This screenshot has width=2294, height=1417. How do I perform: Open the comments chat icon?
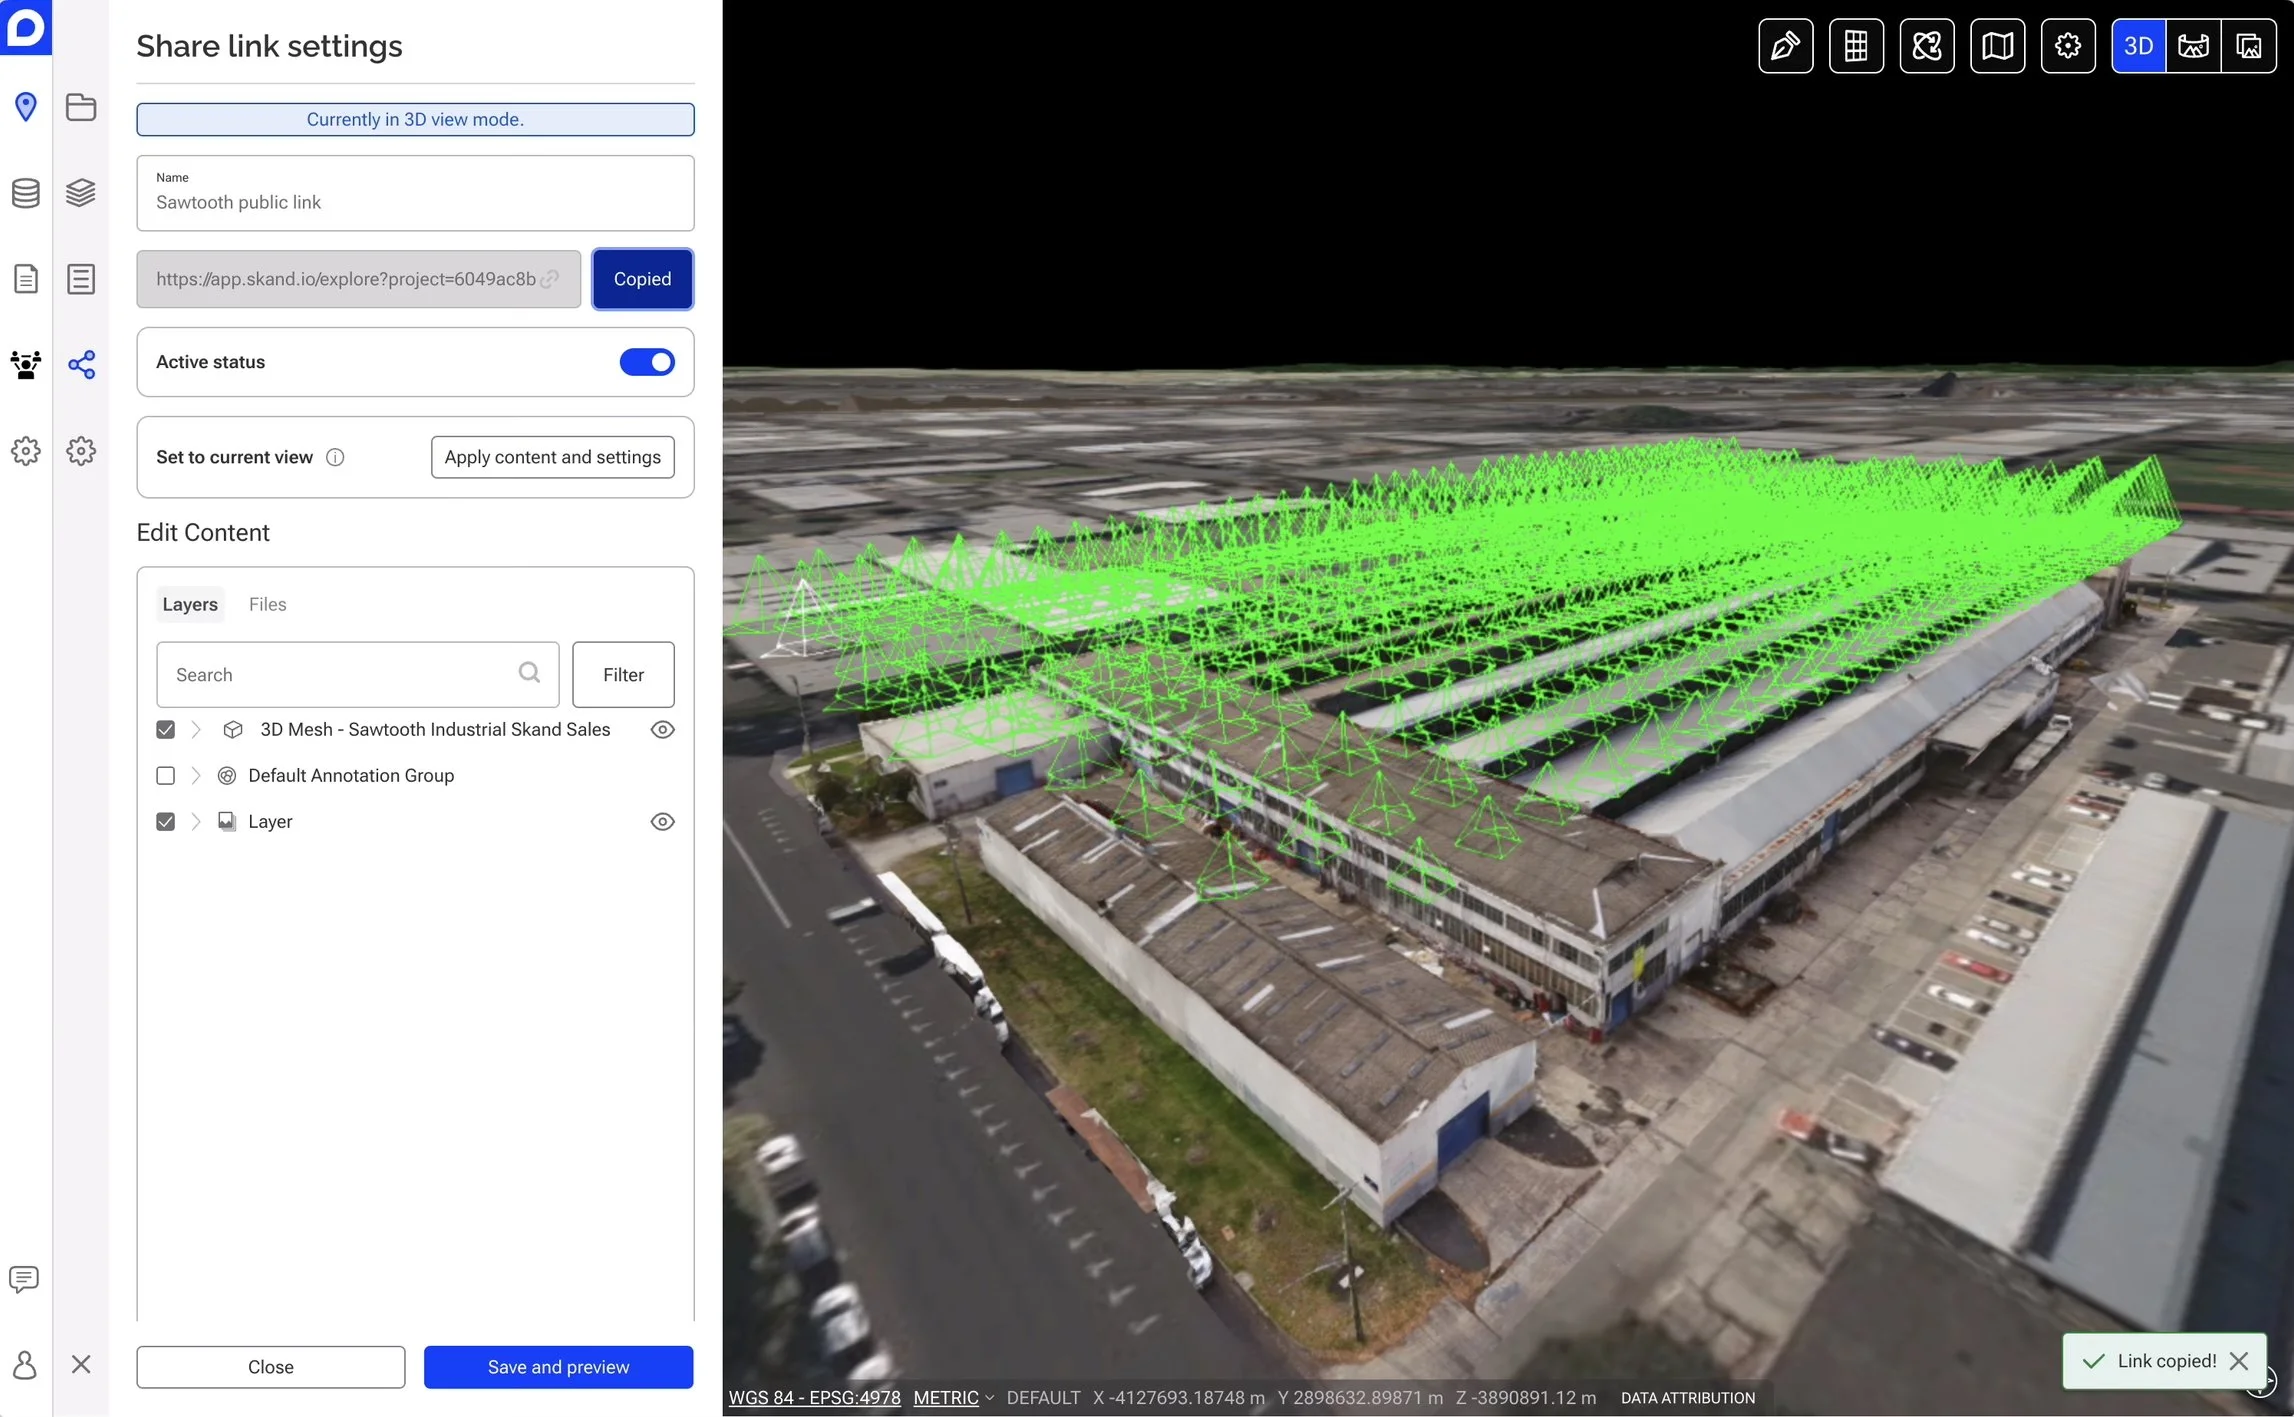click(24, 1279)
